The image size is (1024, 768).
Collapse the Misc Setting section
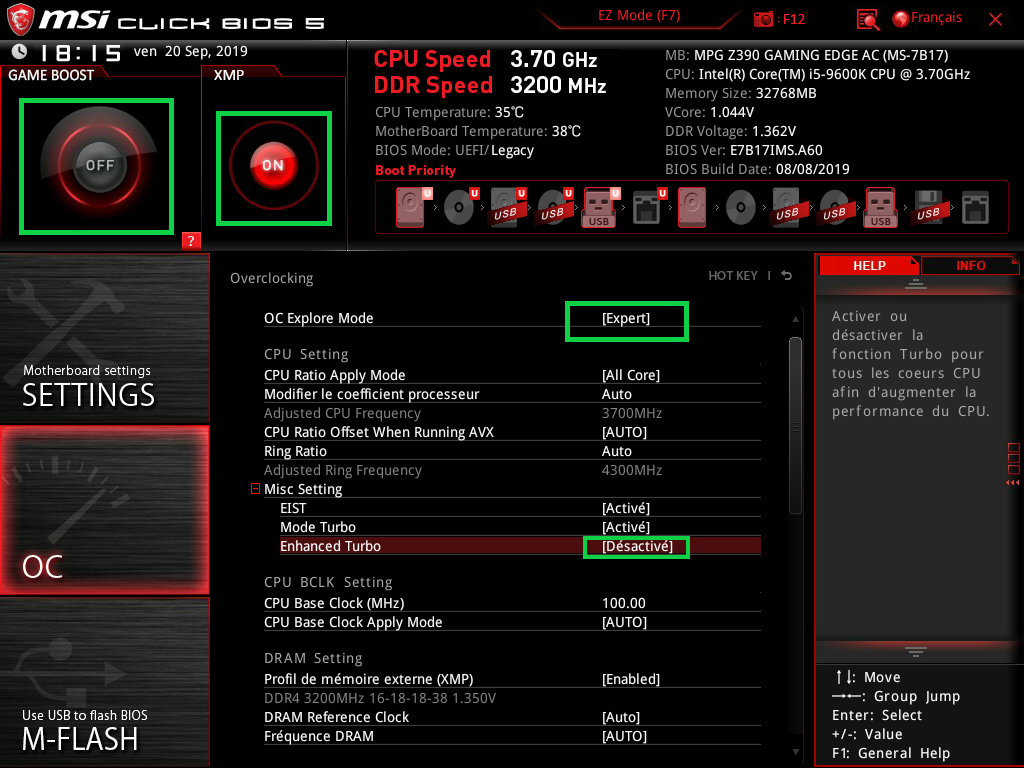click(x=255, y=488)
